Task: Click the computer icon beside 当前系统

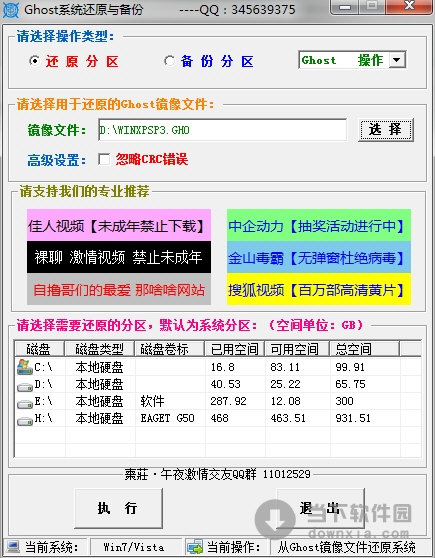Action: coord(13,547)
